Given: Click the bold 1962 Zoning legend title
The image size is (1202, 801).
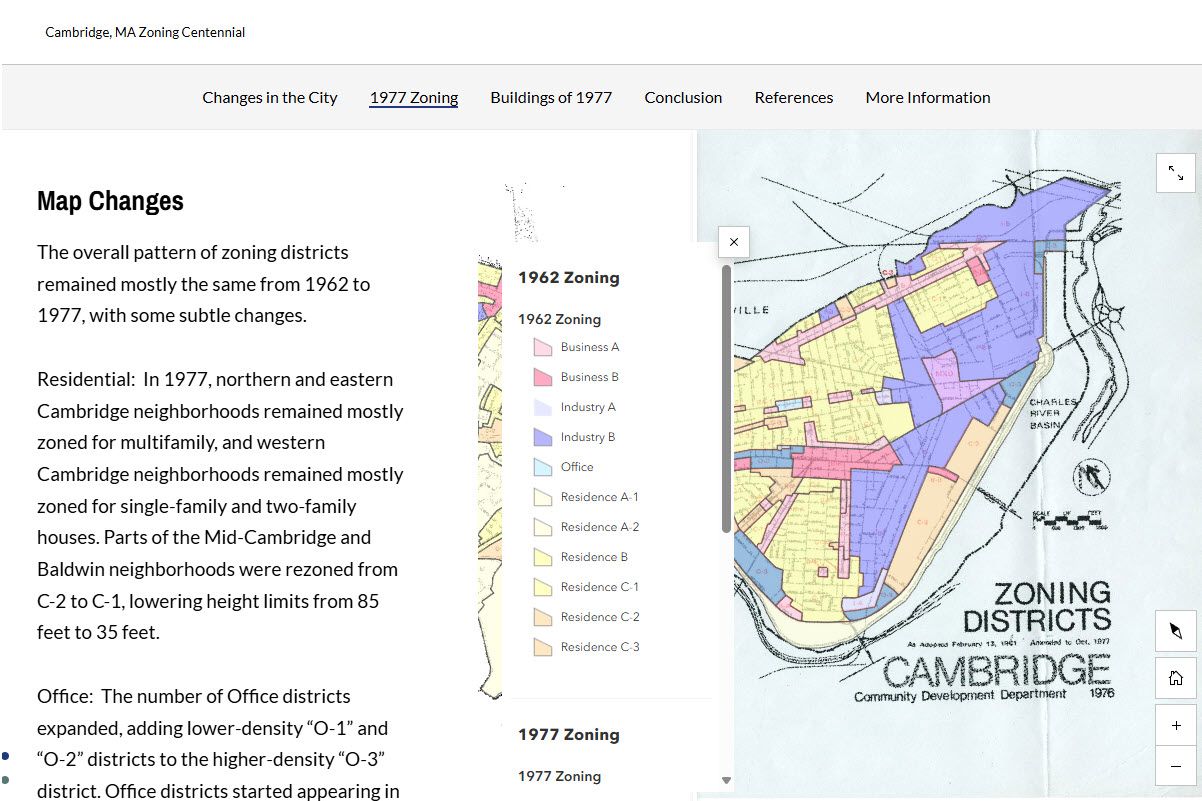Looking at the screenshot, I should pyautogui.click(x=569, y=278).
